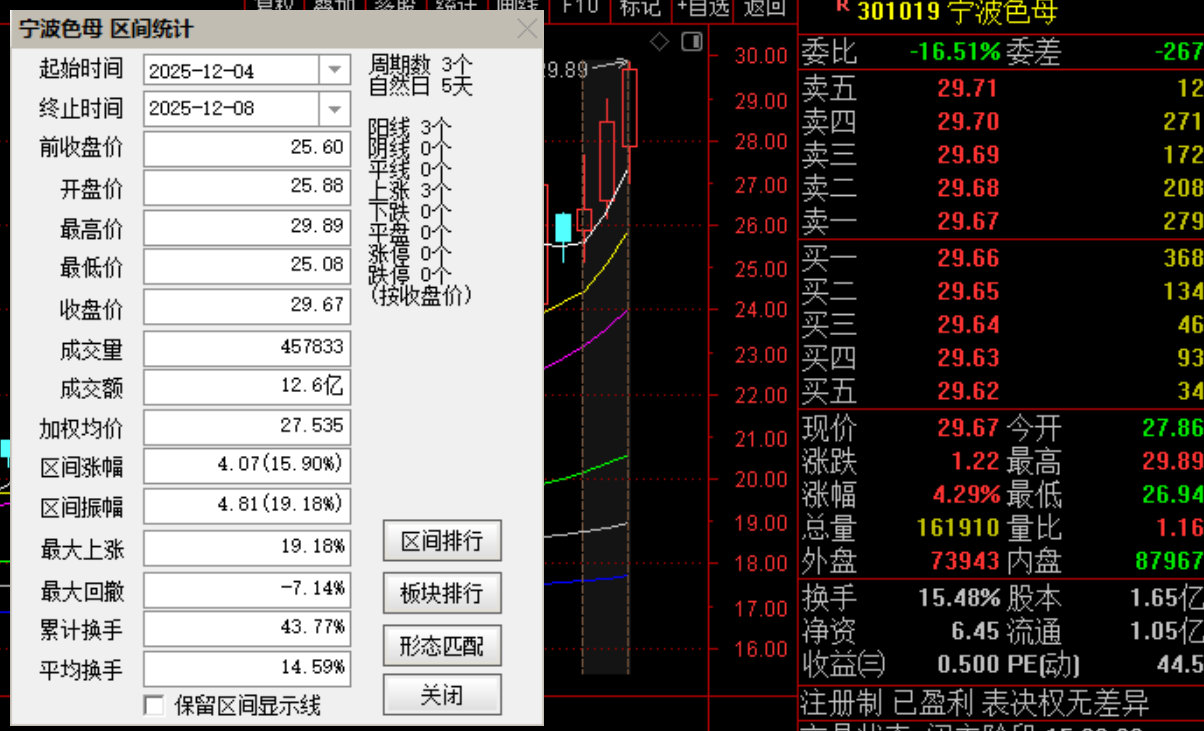Click the 卖二 price 29.68
The width and height of the screenshot is (1204, 731).
point(968,188)
